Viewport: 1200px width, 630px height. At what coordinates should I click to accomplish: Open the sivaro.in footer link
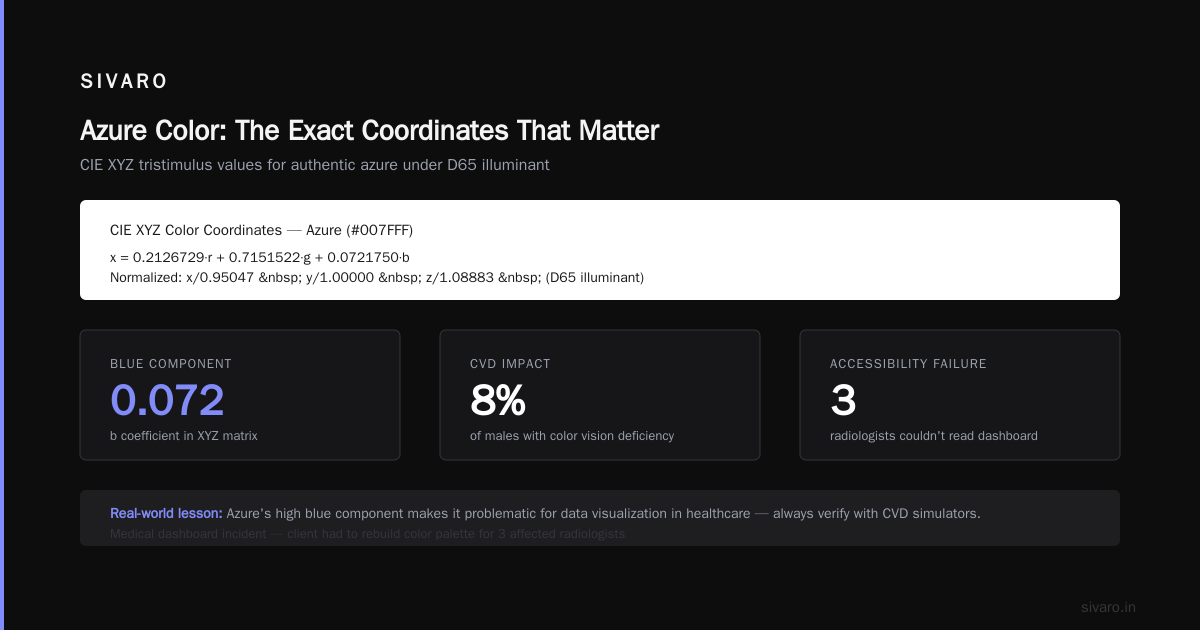click(x=1108, y=607)
